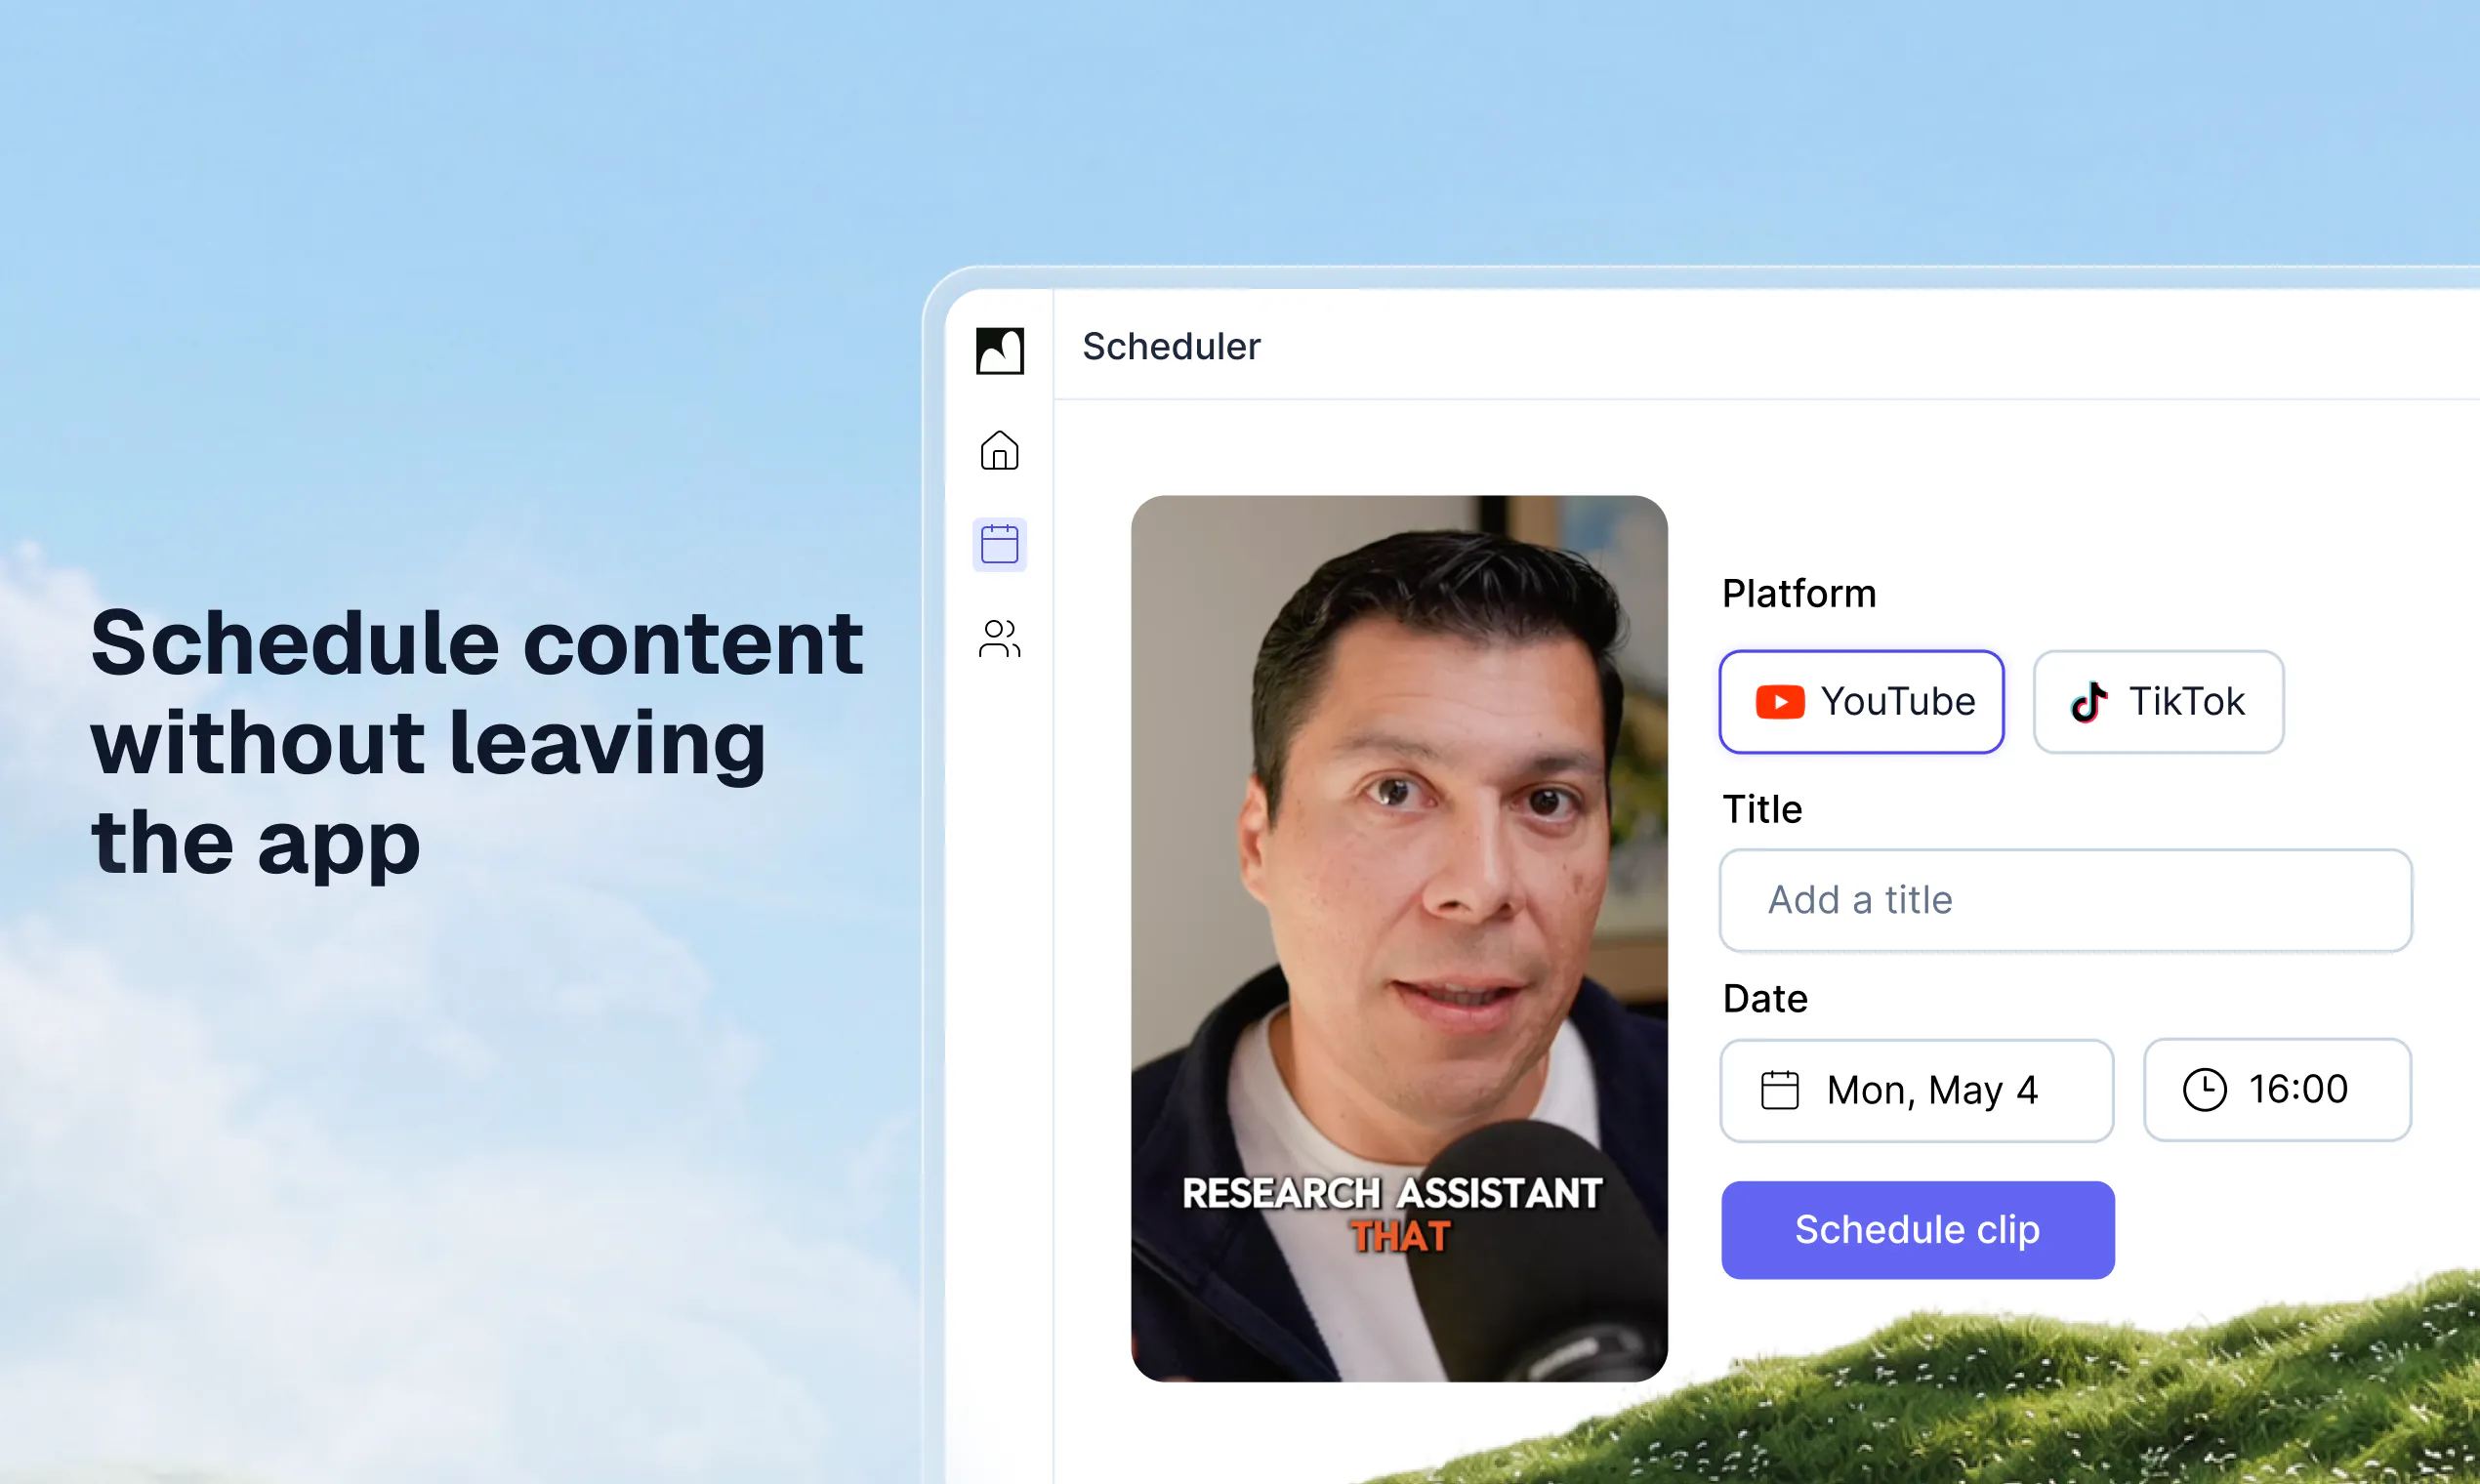
Task: Click the Scheduler page heading
Action: click(x=1171, y=346)
